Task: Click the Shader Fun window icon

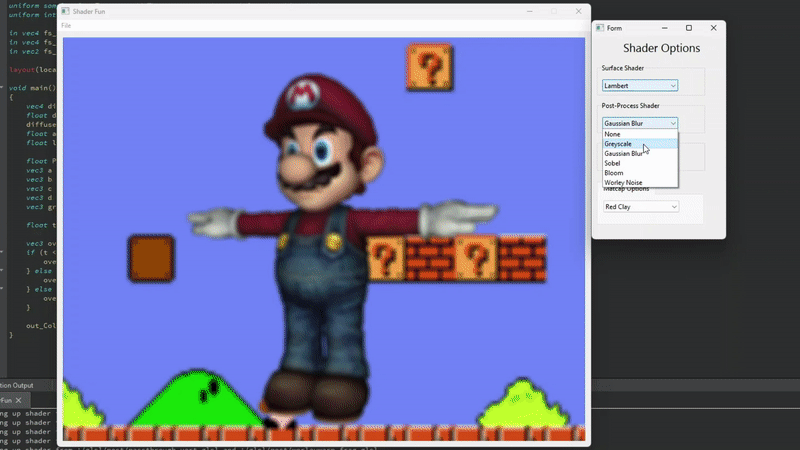Action: tap(65, 11)
